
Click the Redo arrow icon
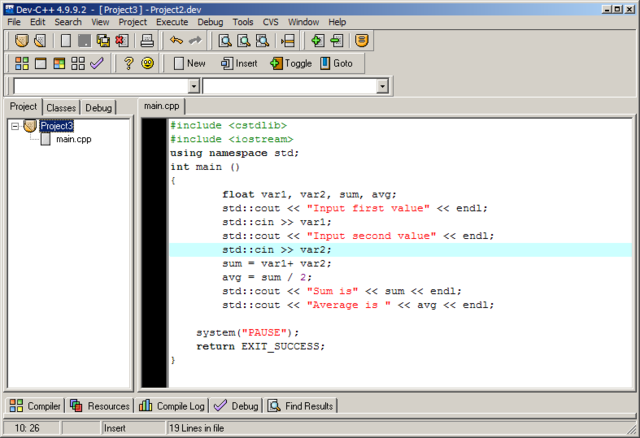click(x=195, y=40)
